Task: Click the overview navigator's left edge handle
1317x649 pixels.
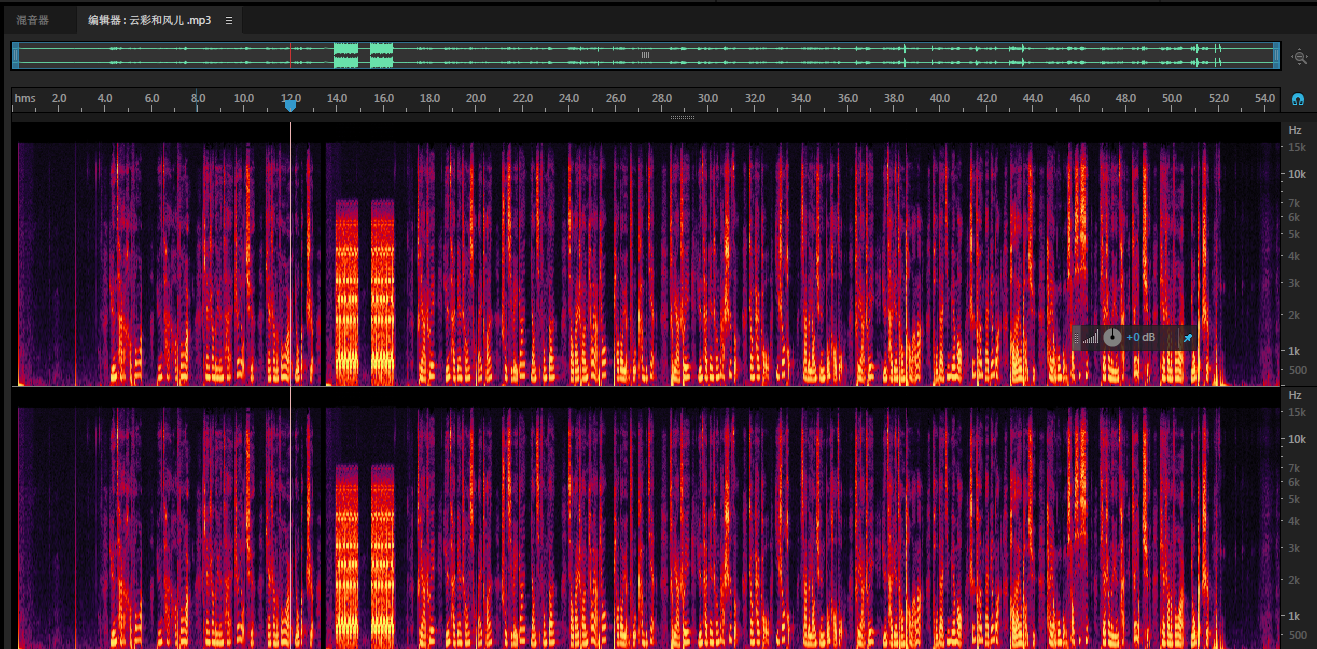Action: [15, 56]
